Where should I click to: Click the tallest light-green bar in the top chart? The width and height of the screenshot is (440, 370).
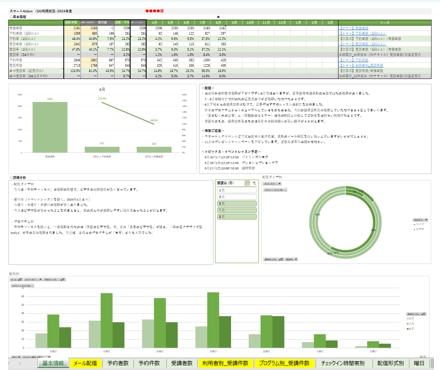[50, 127]
